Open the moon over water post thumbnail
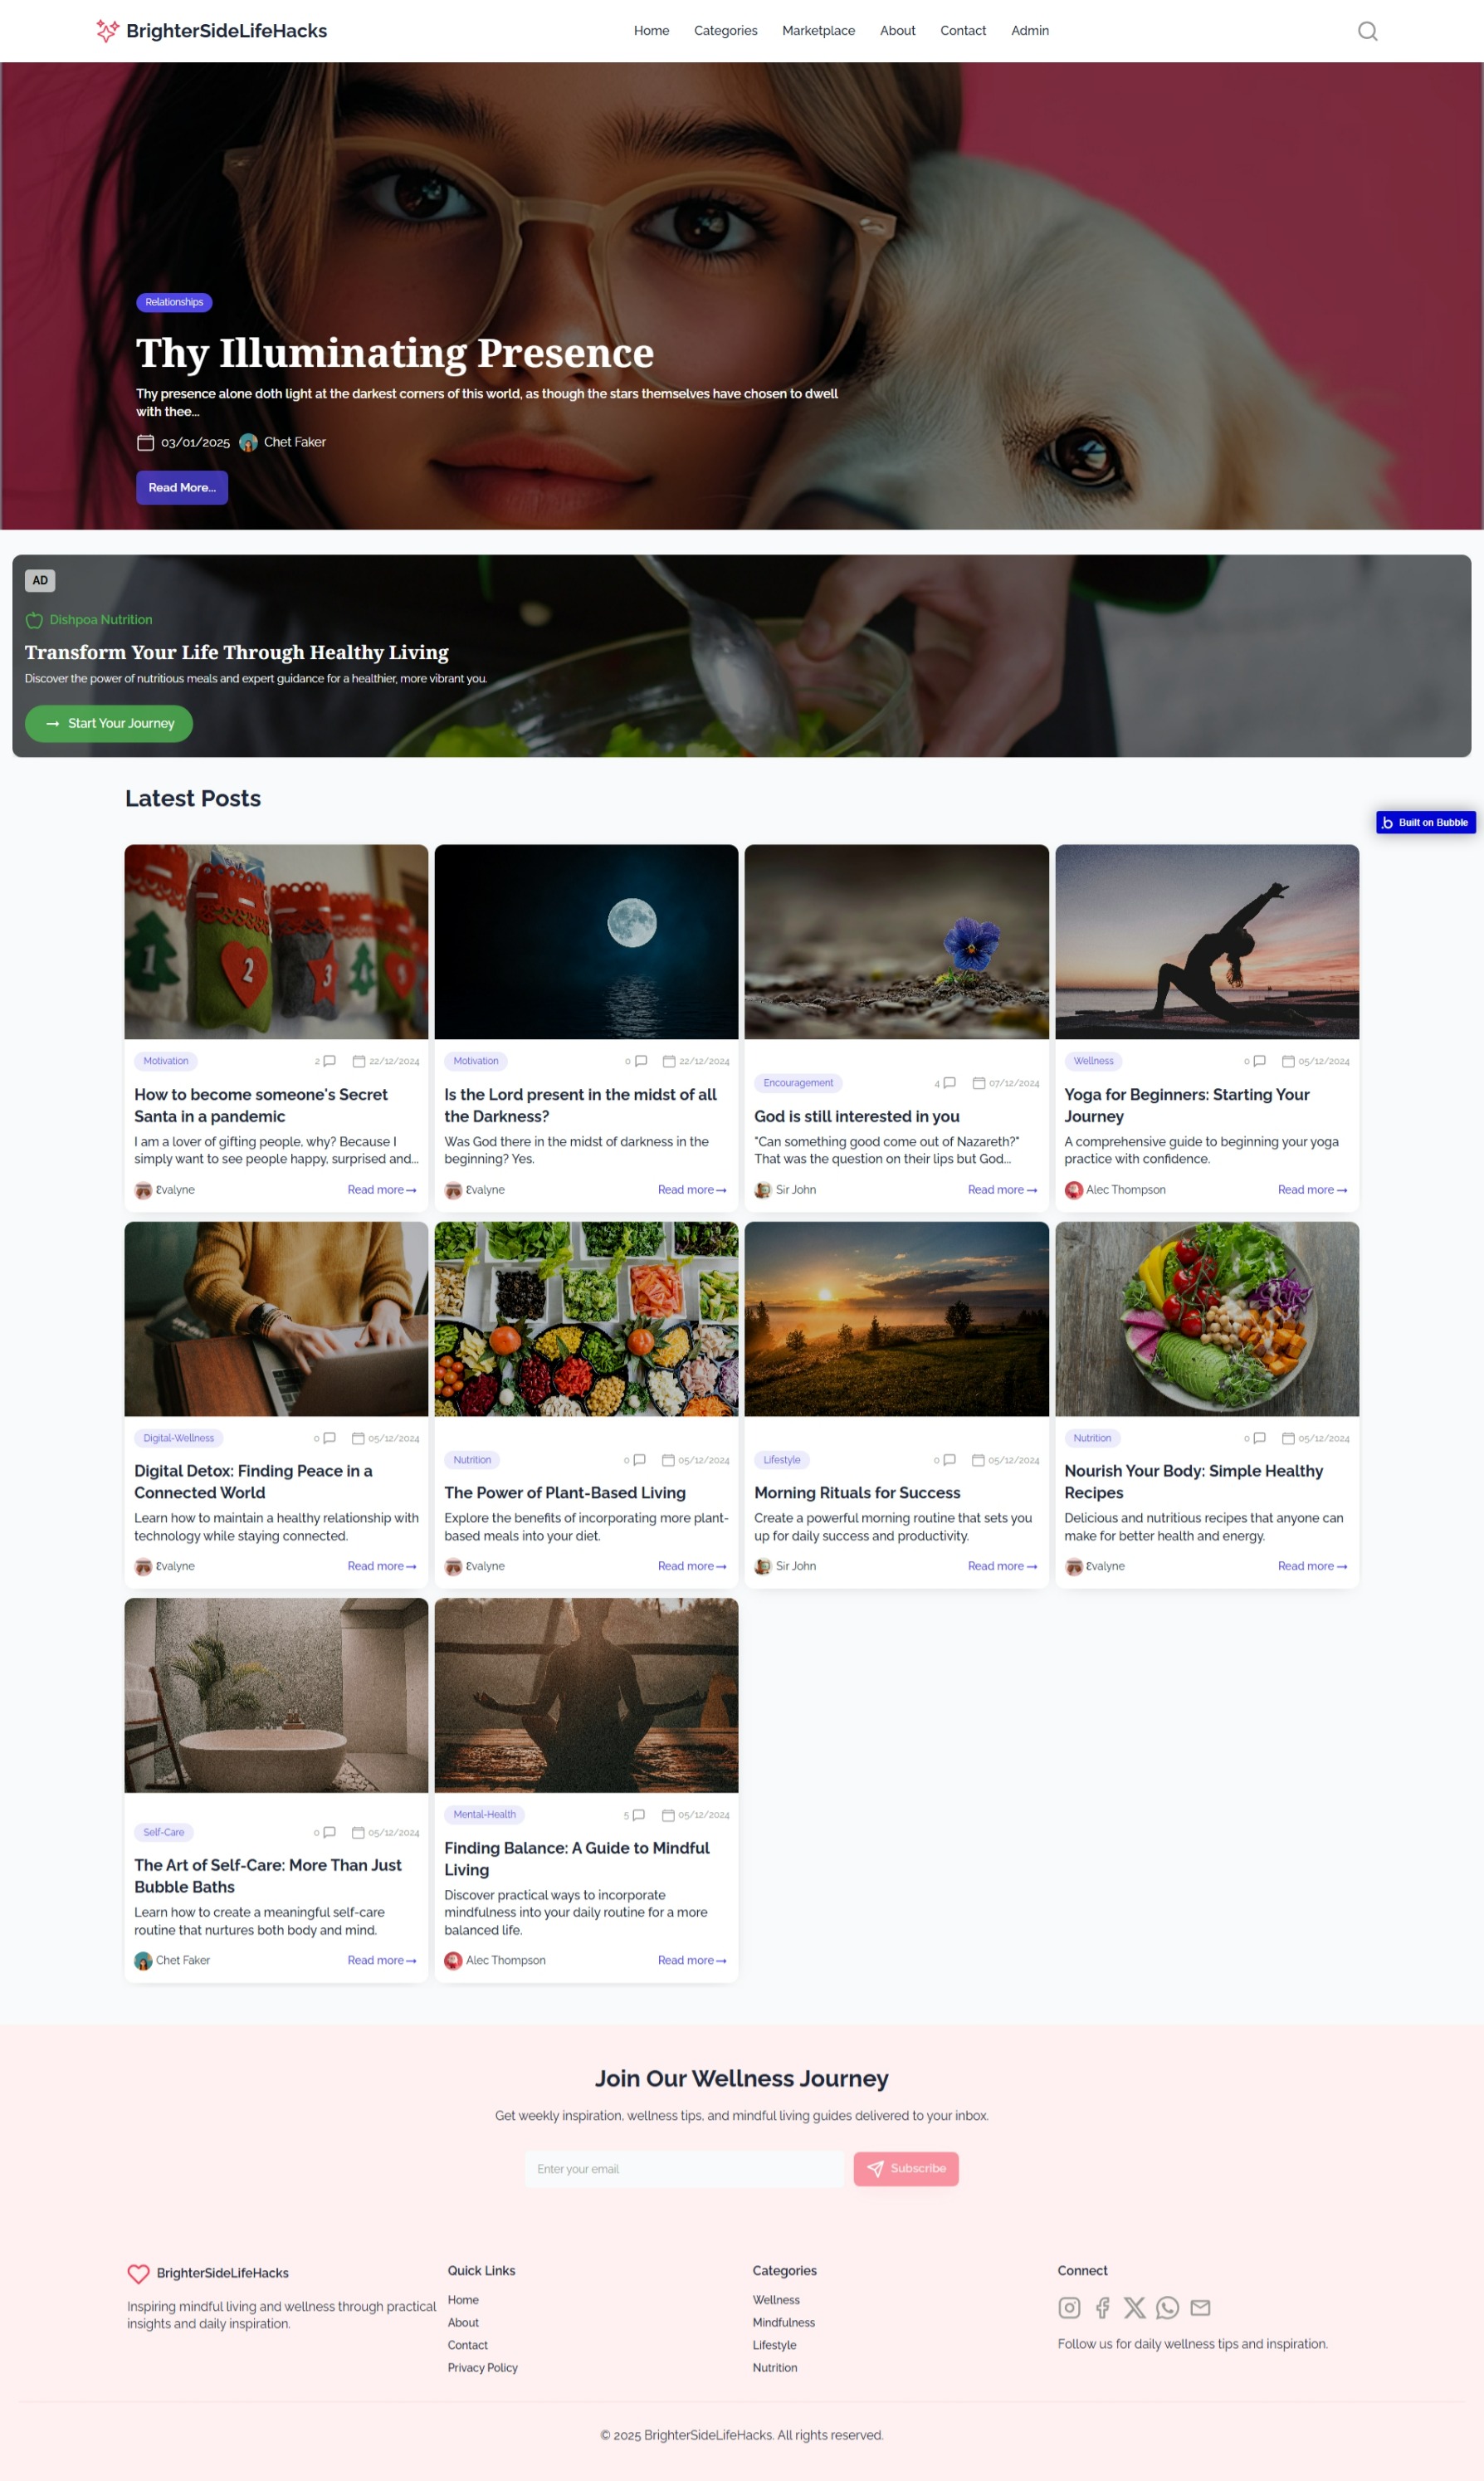1484x2481 pixels. click(x=586, y=942)
